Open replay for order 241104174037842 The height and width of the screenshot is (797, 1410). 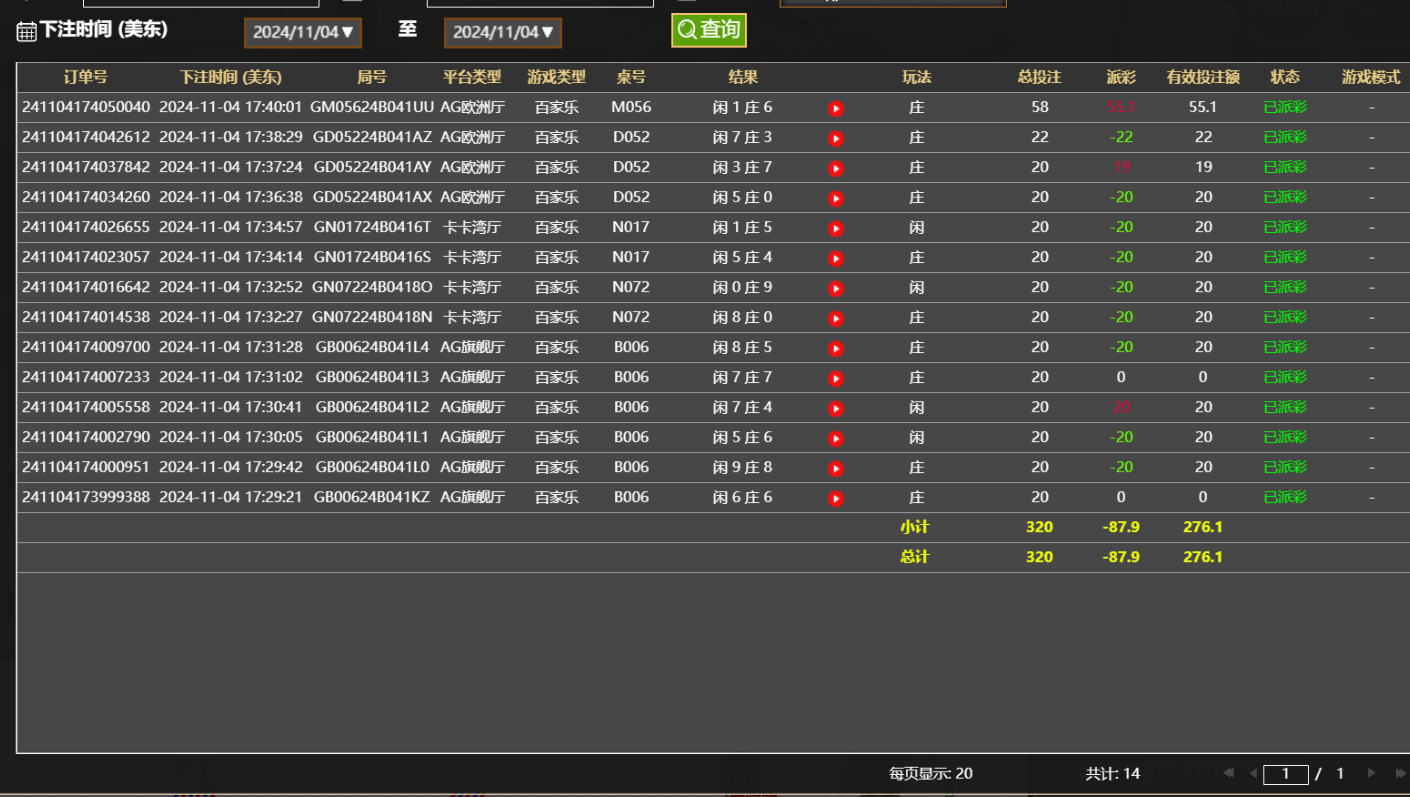[x=836, y=168]
